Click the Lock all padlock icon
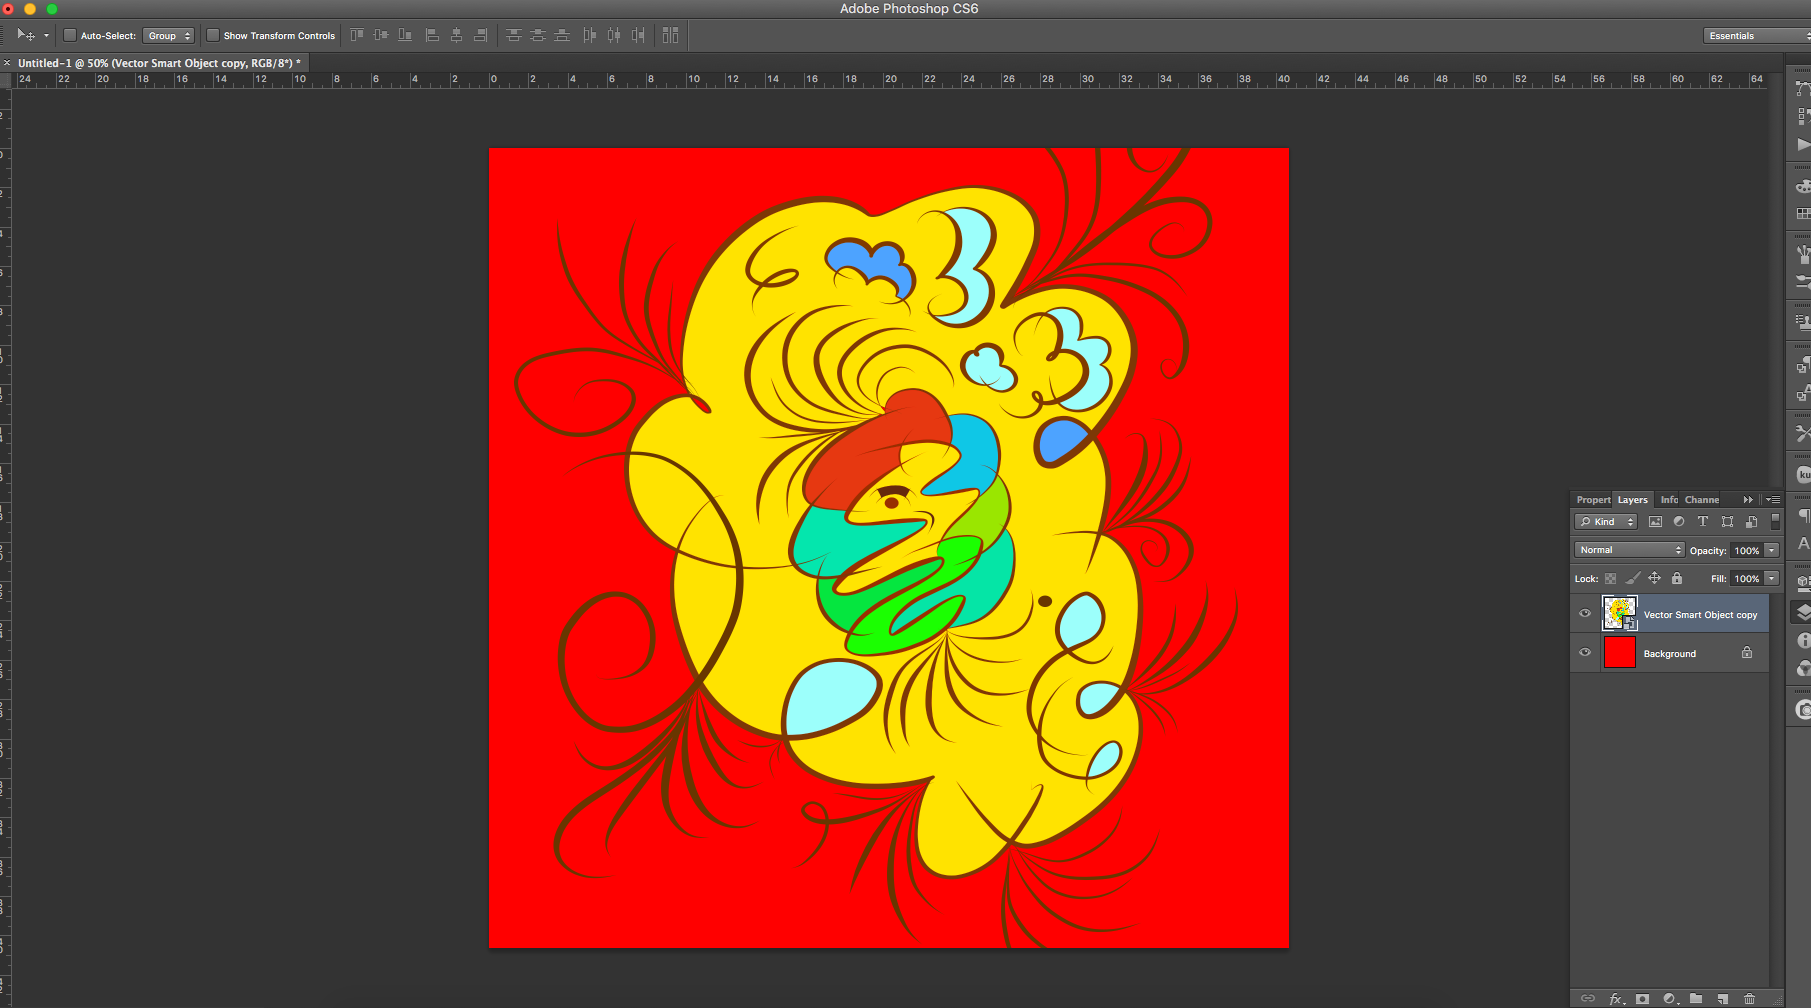 tap(1677, 578)
